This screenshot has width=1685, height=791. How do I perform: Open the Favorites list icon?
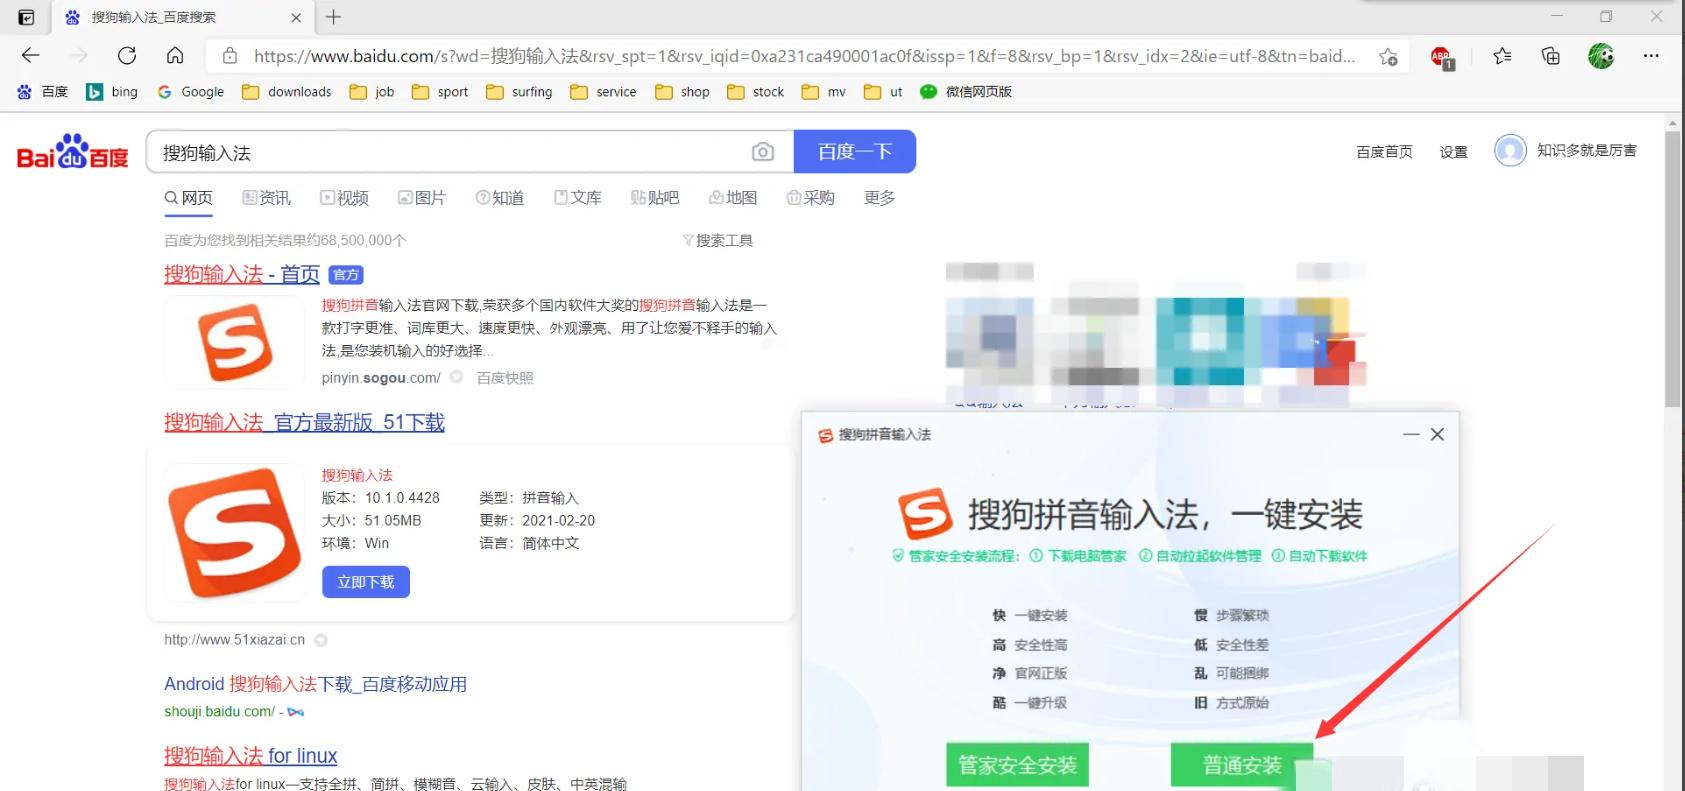coord(1502,56)
